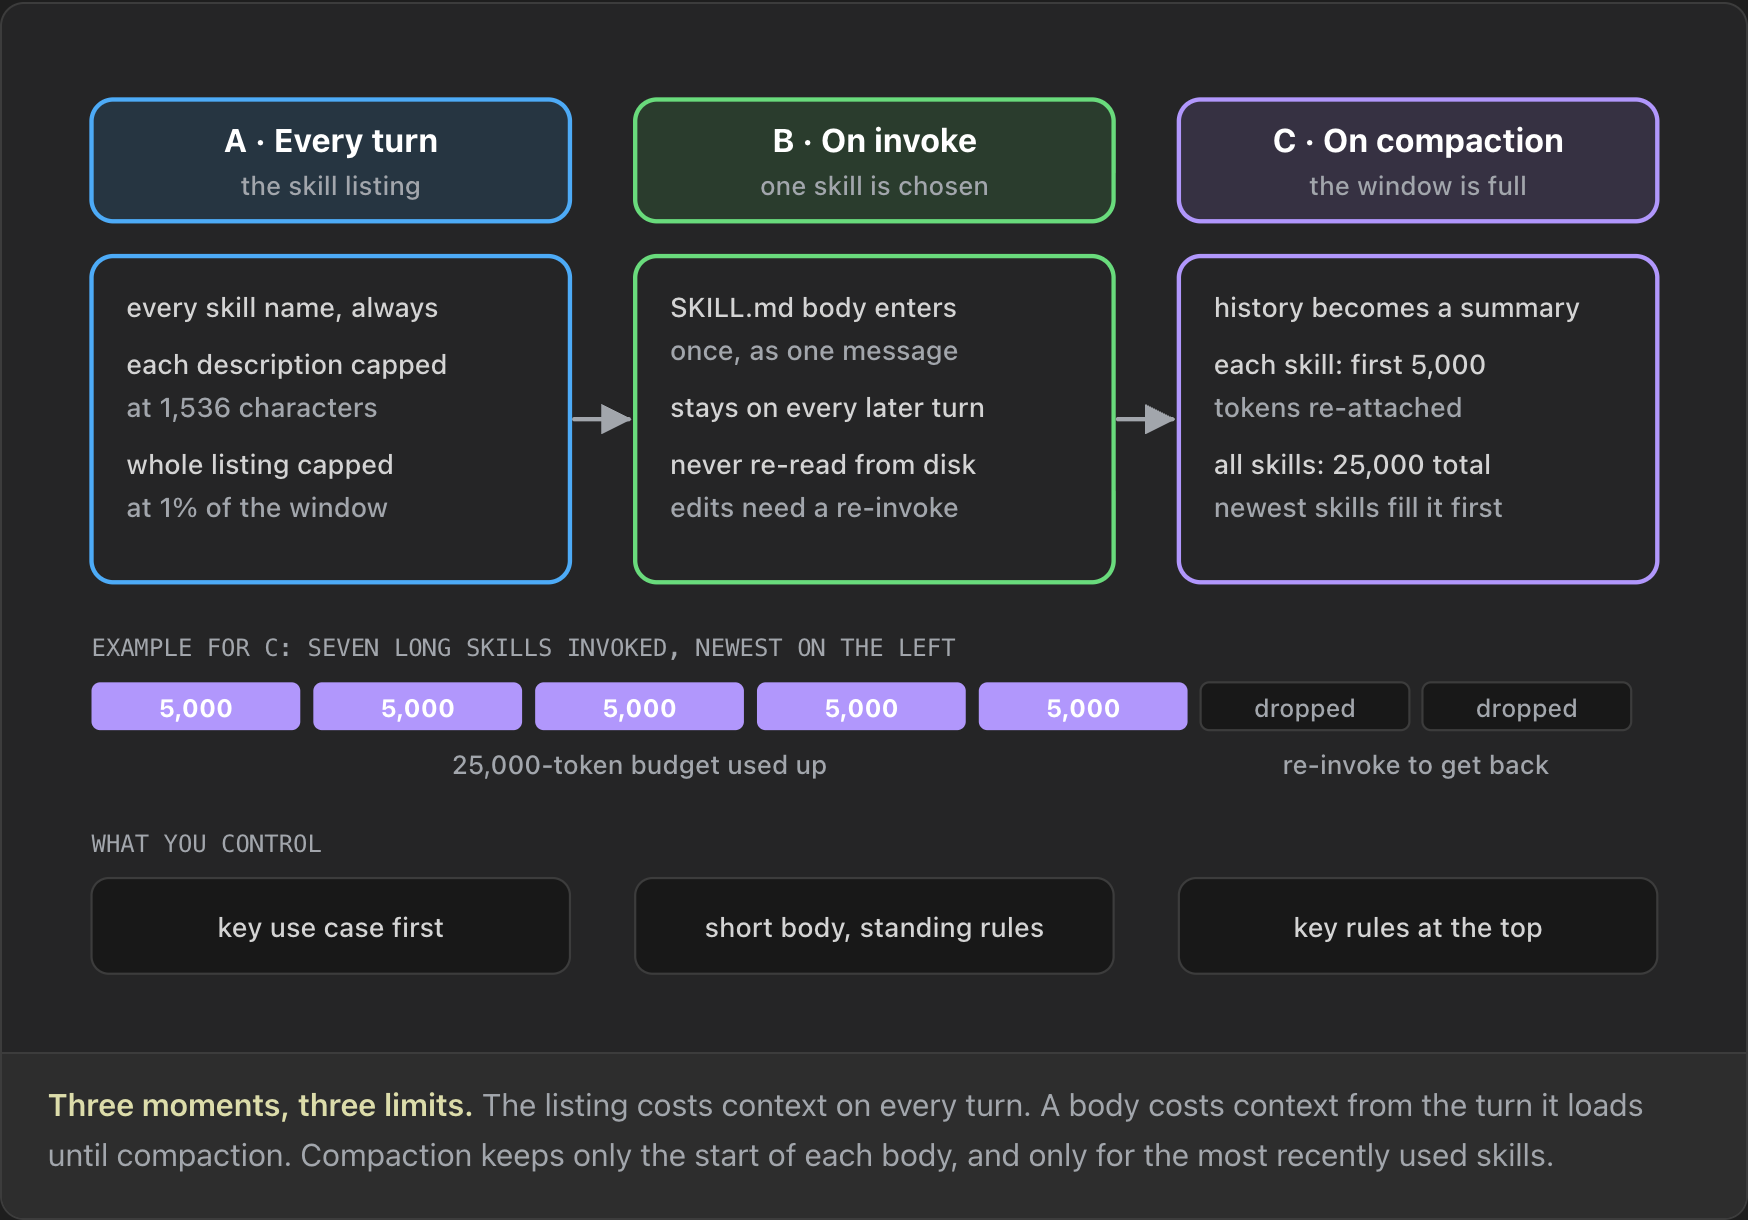The image size is (1748, 1220).
Task: Select the 'C · On compaction' header box
Action: [1418, 160]
